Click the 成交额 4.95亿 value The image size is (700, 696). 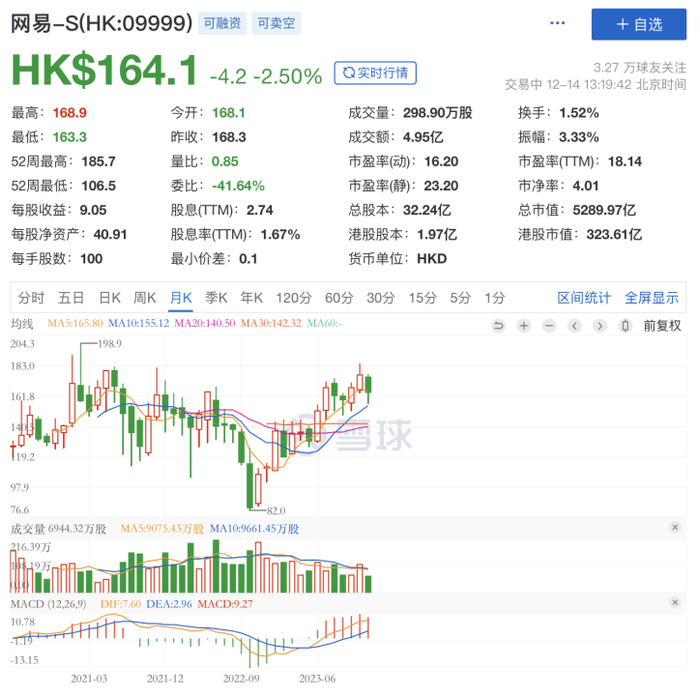pyautogui.click(x=423, y=137)
